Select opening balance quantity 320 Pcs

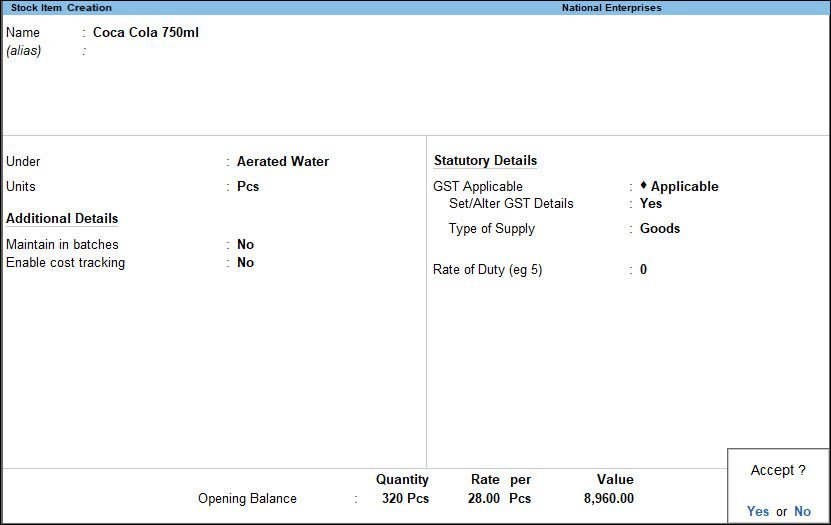point(405,498)
